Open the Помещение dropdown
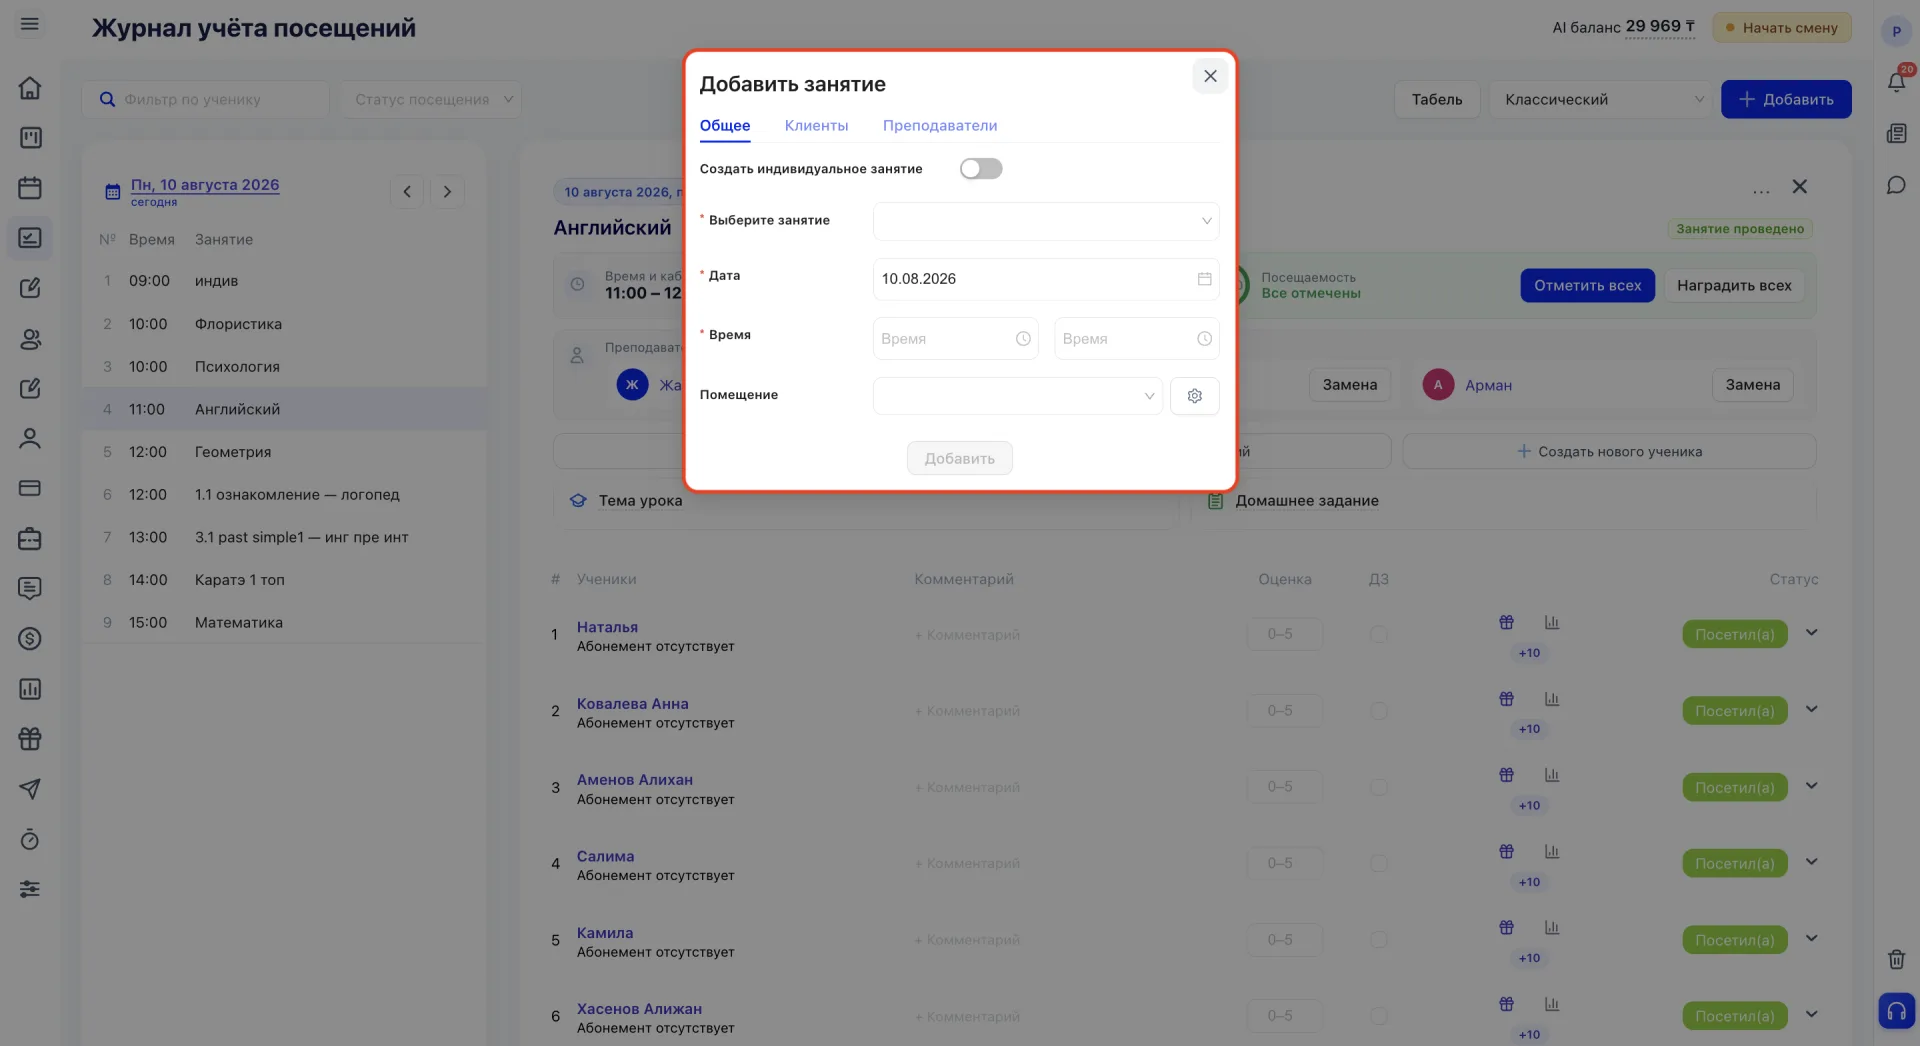Viewport: 1920px width, 1046px height. pos(1017,396)
